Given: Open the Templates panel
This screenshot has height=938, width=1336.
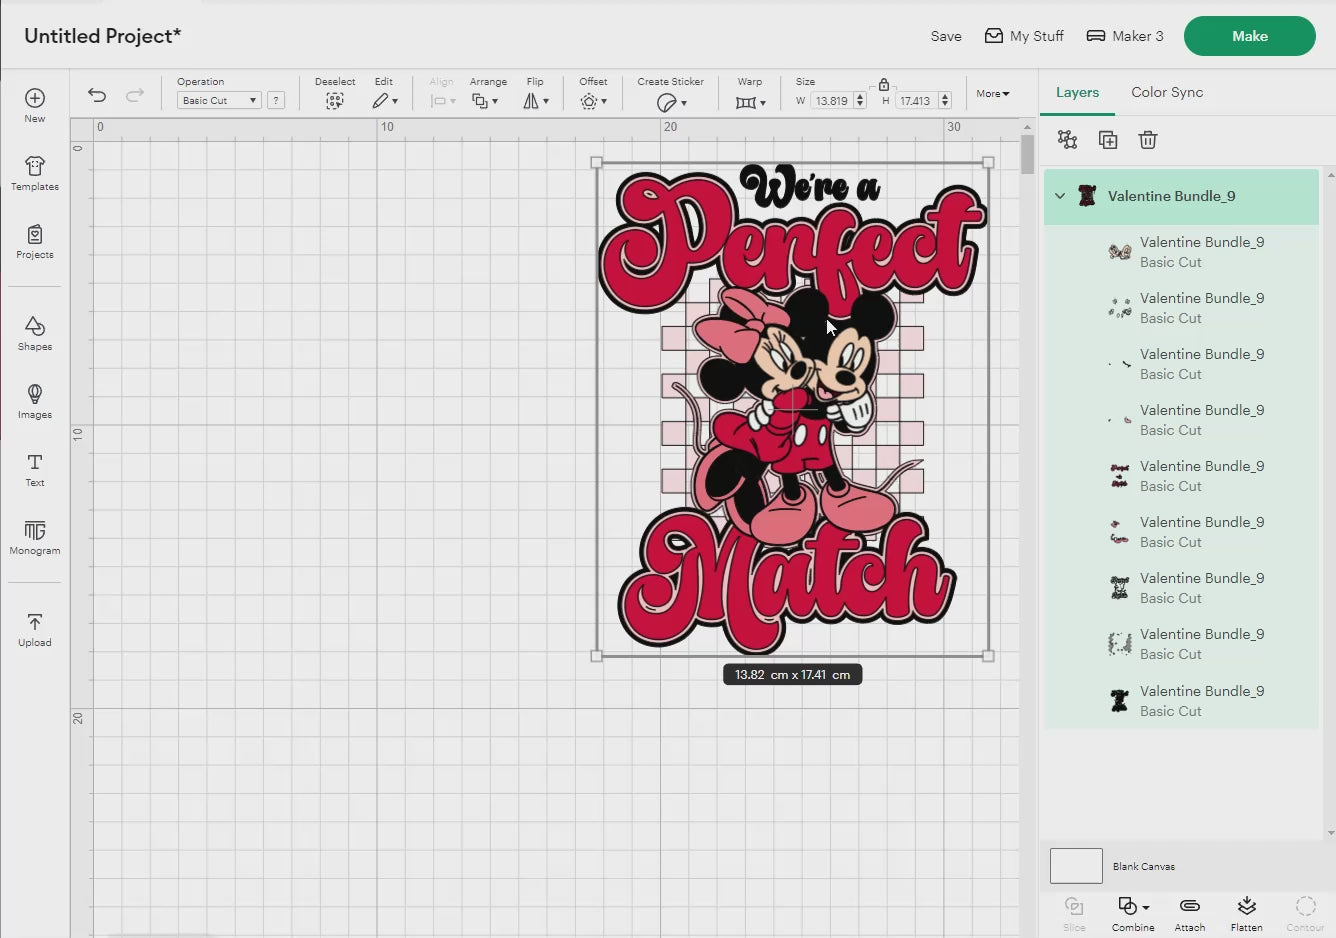Looking at the screenshot, I should [35, 173].
